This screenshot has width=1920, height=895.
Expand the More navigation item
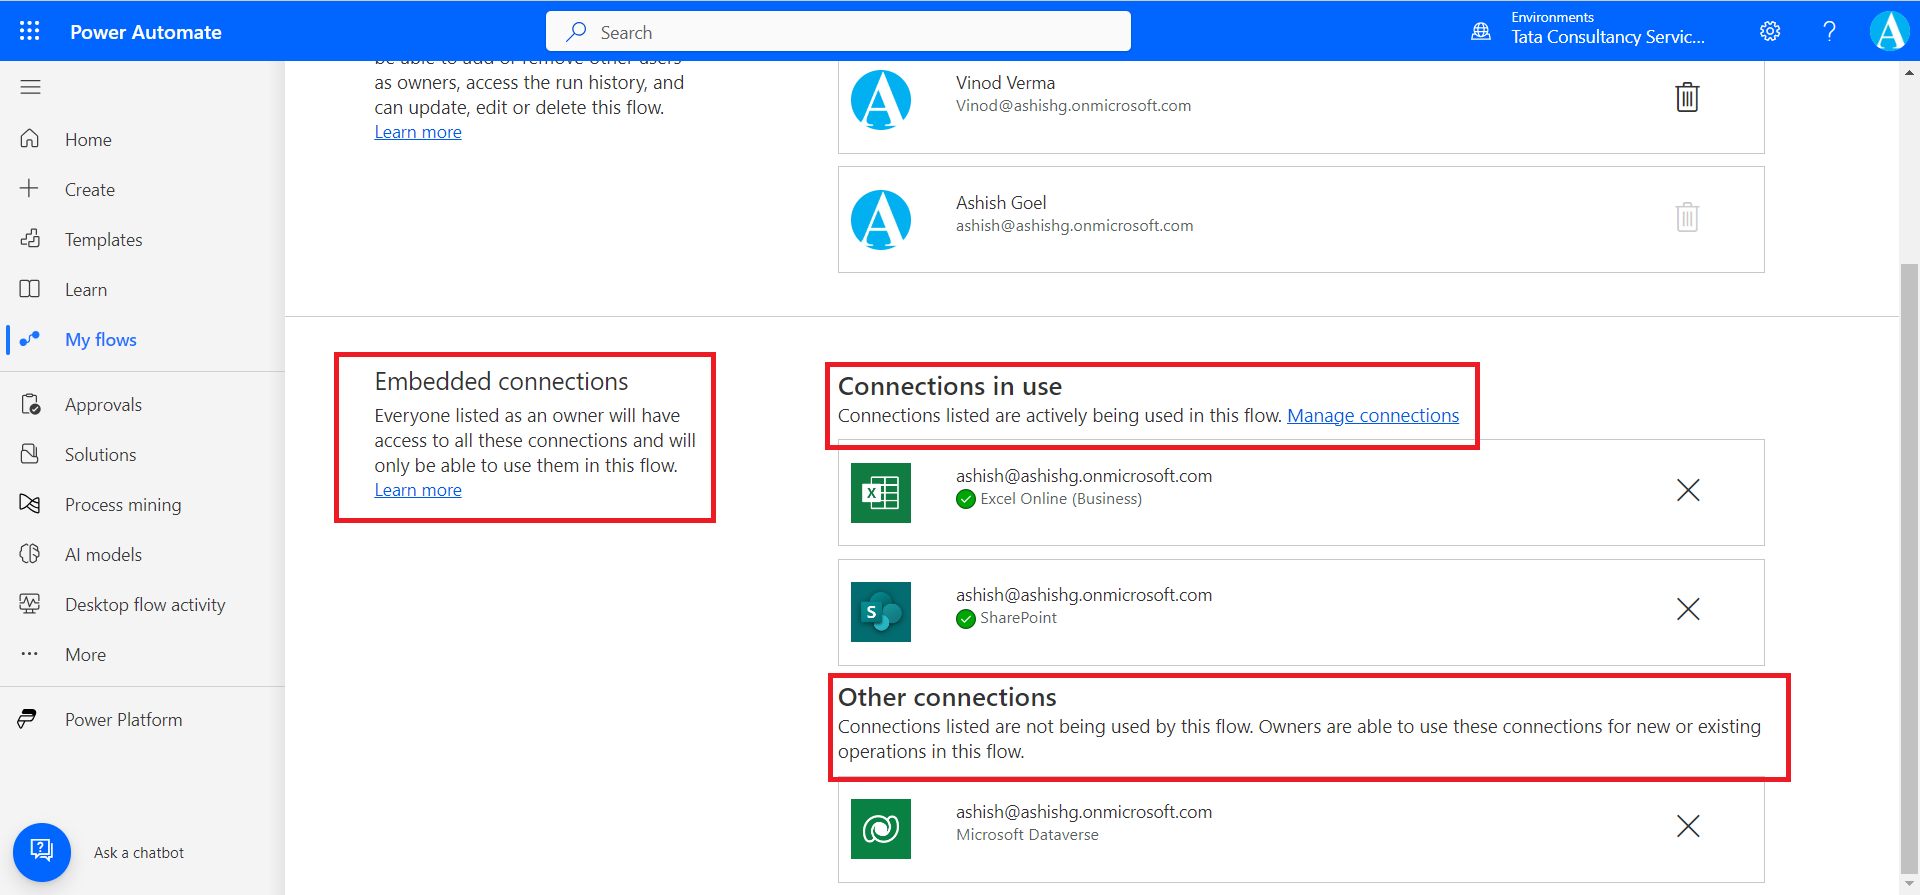tap(85, 655)
